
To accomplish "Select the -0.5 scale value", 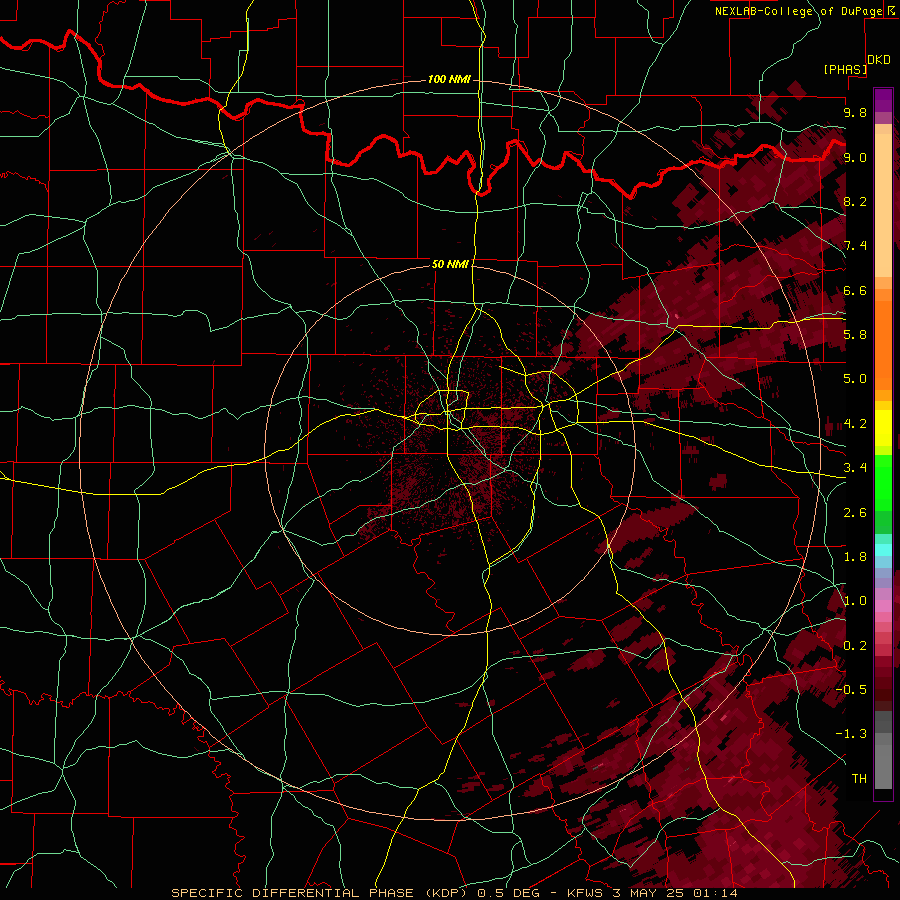I will tap(851, 690).
